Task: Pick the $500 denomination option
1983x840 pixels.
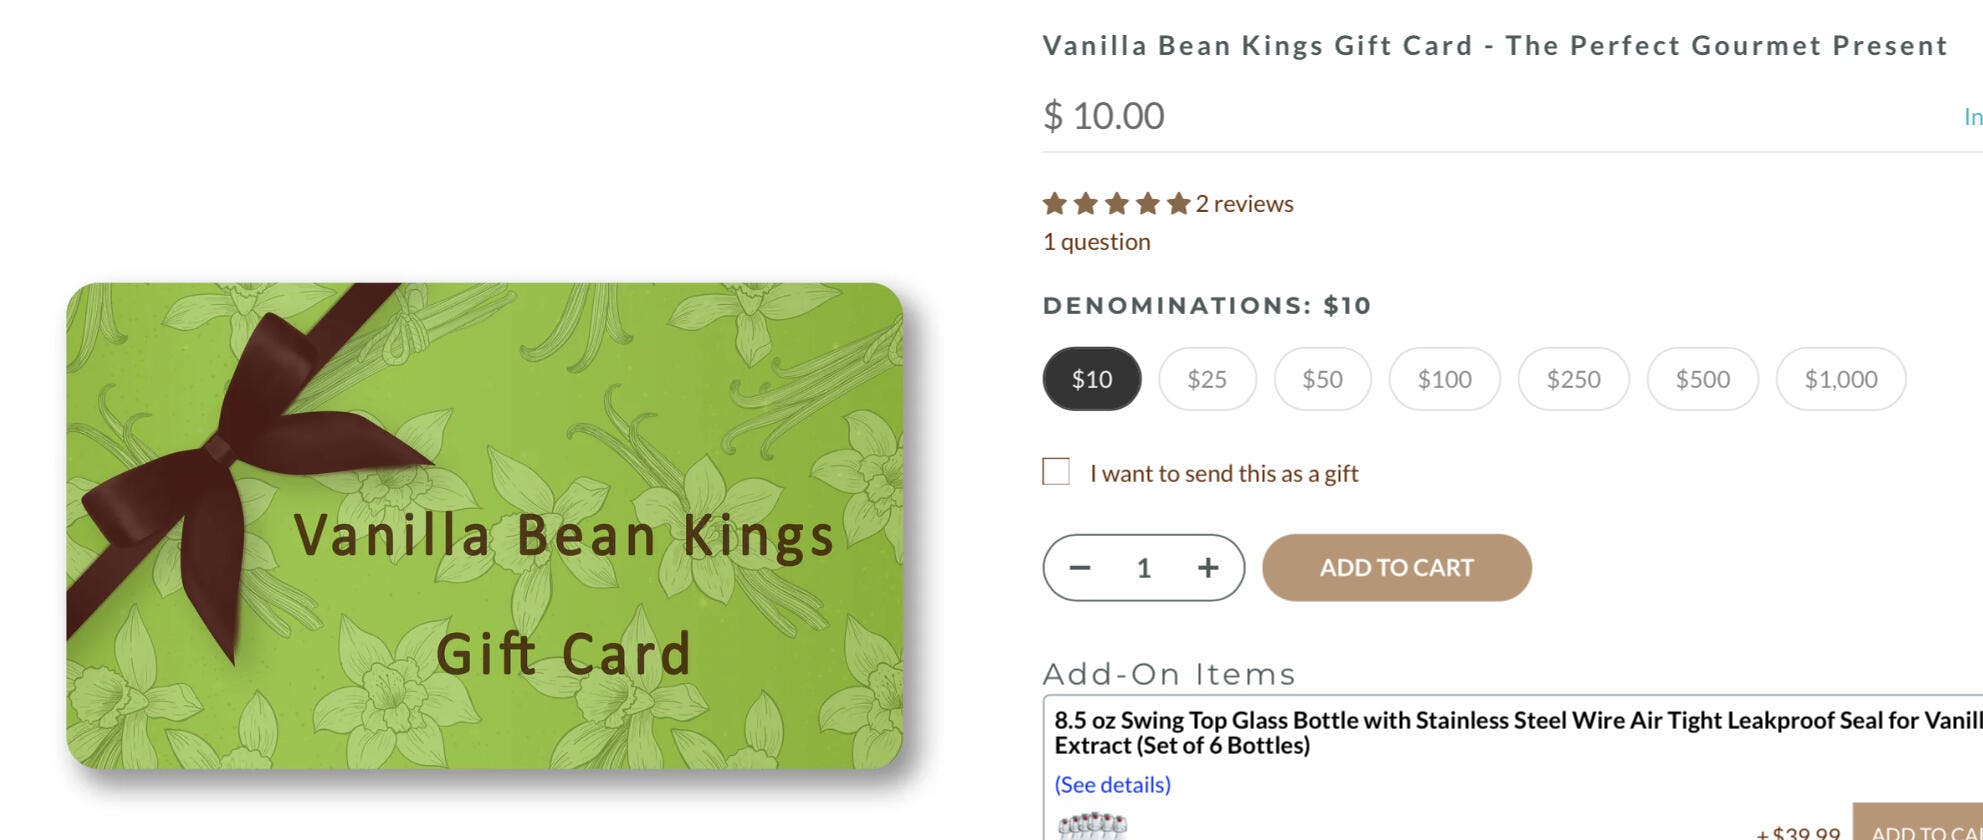Action: (1702, 379)
